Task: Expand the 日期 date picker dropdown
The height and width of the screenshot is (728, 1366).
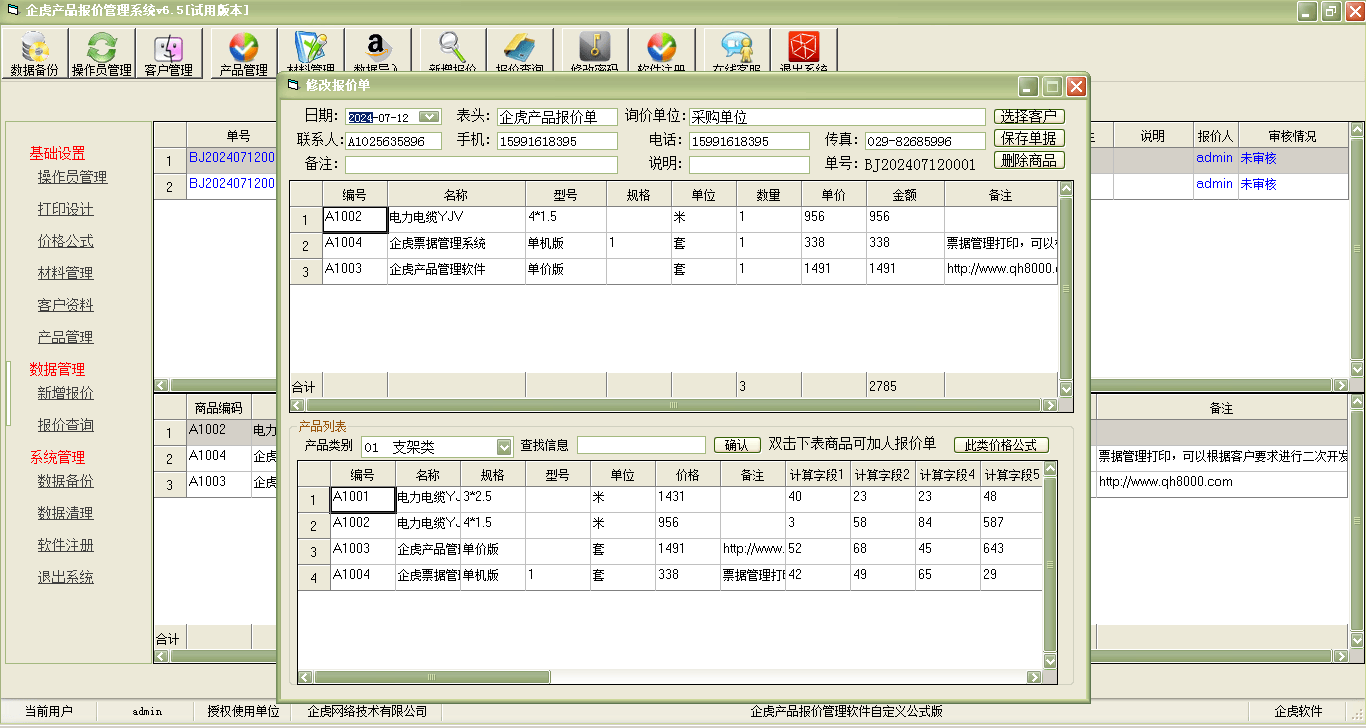Action: pos(431,115)
